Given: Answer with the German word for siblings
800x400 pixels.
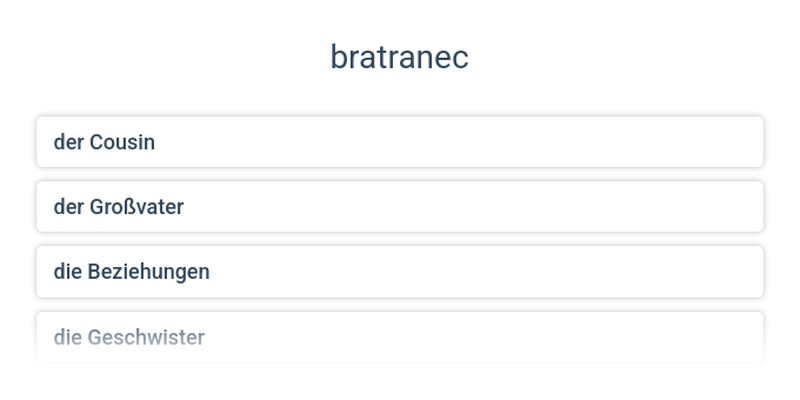Looking at the screenshot, I should tap(400, 337).
